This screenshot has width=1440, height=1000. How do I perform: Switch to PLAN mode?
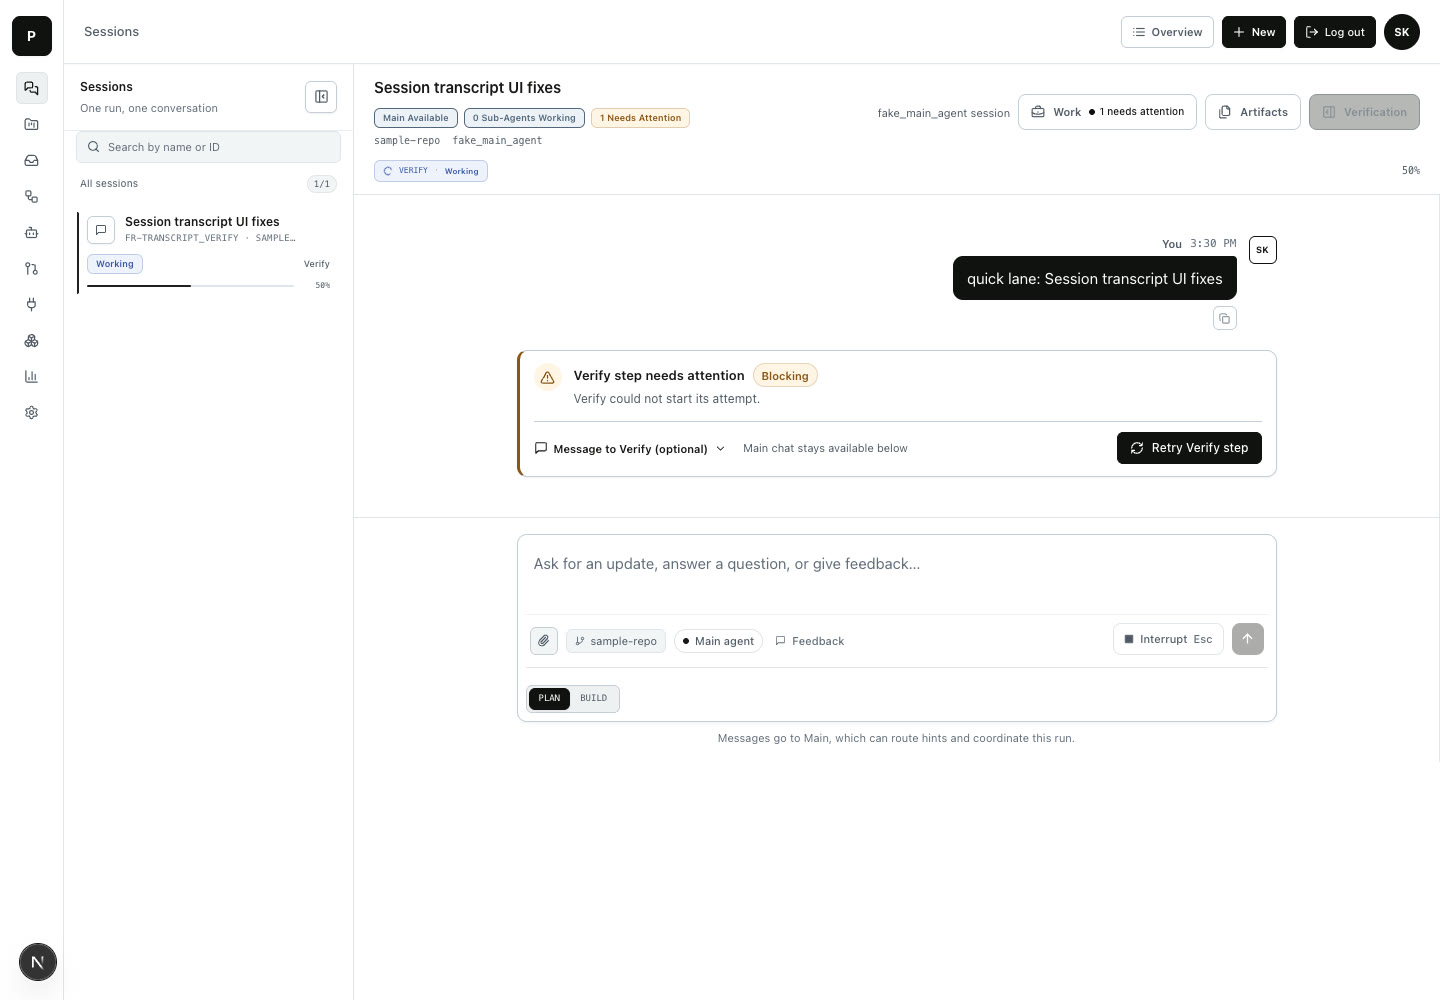tap(549, 698)
